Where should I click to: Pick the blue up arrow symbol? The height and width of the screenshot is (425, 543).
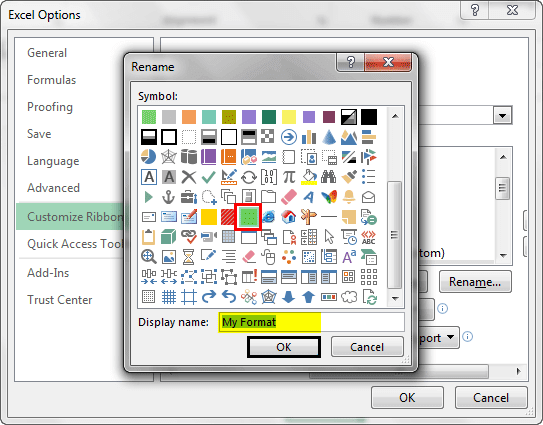tap(309, 297)
